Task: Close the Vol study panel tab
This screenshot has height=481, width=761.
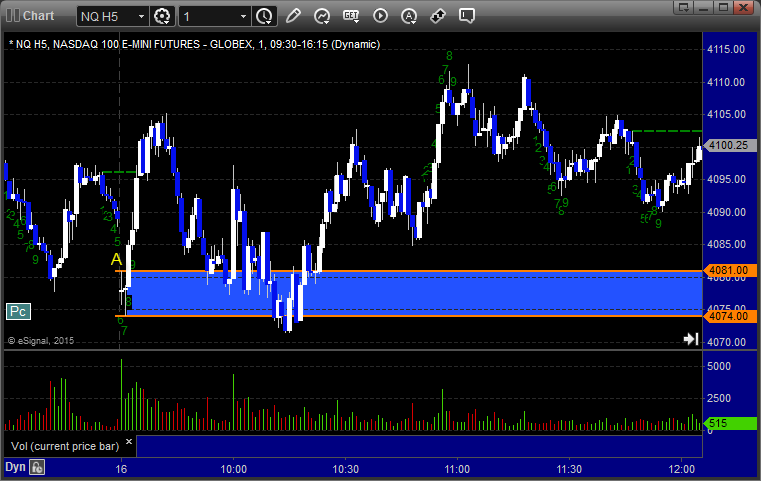Action: [129, 440]
